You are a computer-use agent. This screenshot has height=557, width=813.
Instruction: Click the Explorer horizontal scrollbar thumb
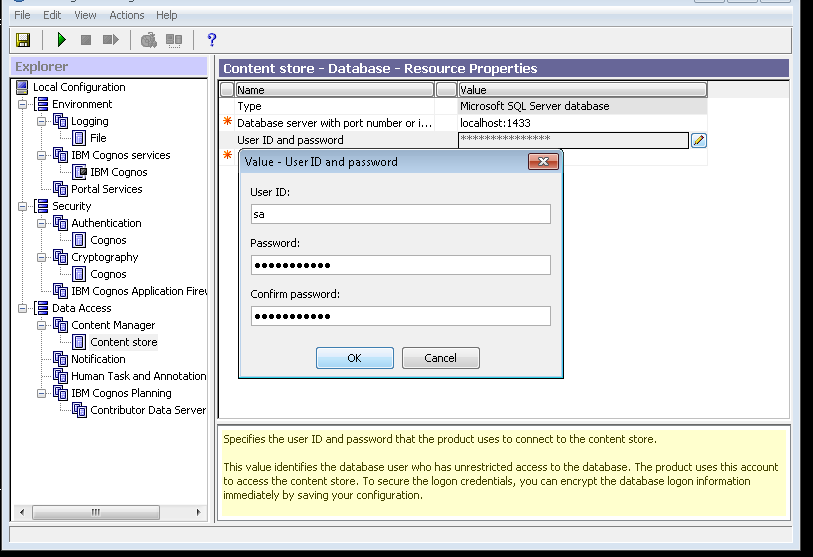point(96,512)
